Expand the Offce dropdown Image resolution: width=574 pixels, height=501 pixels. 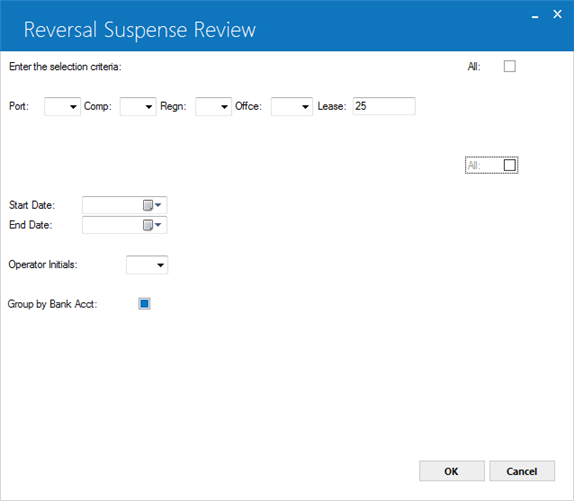pos(292,106)
